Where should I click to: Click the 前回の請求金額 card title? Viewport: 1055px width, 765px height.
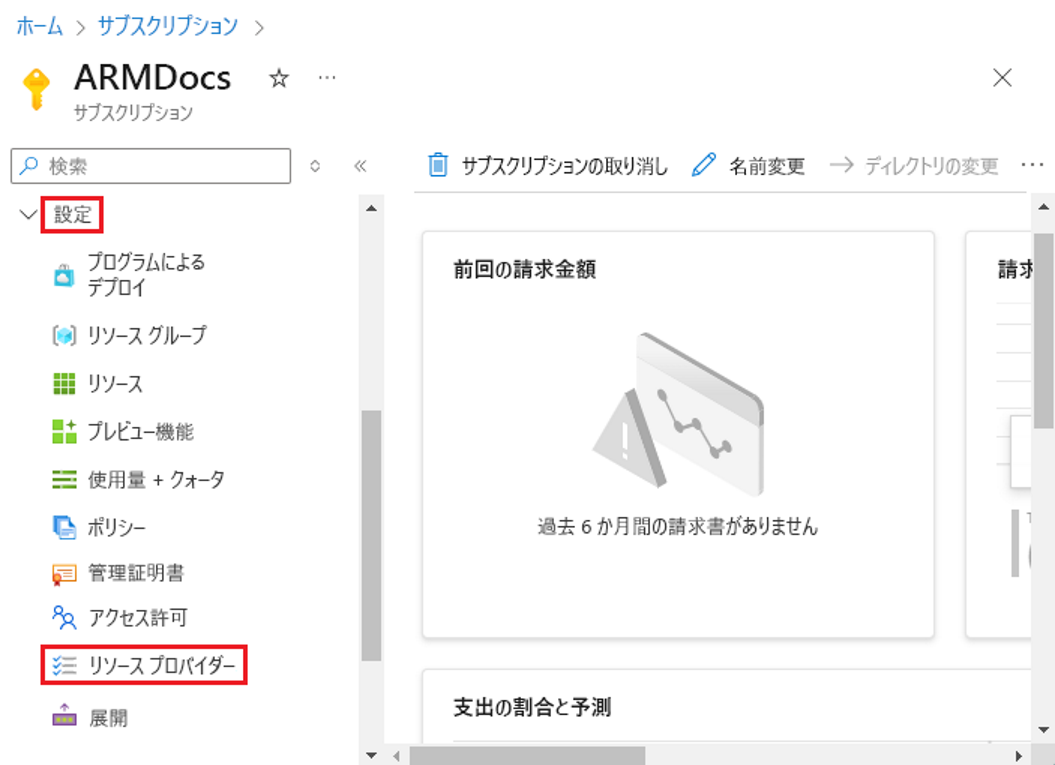(524, 269)
